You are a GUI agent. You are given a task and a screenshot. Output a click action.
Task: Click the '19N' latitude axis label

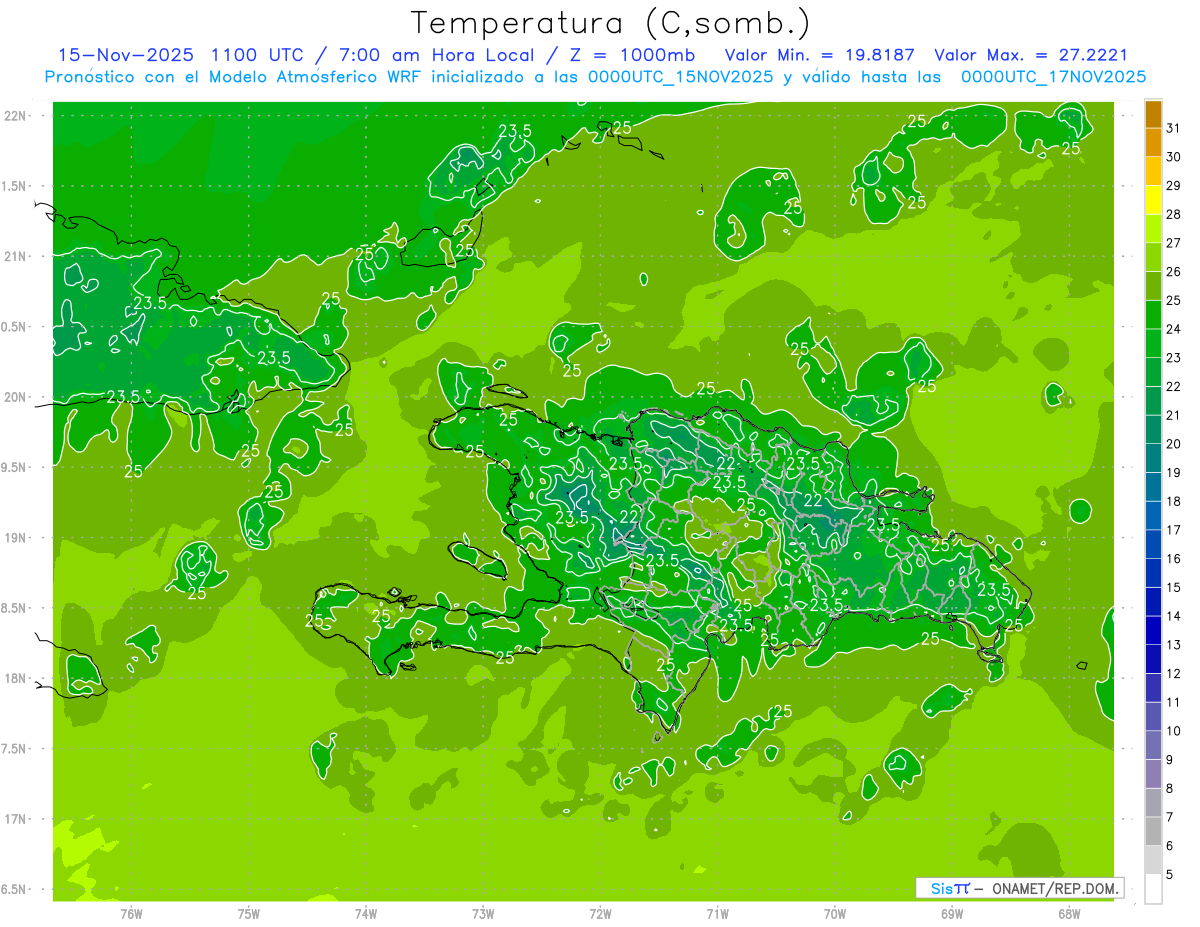[16, 538]
